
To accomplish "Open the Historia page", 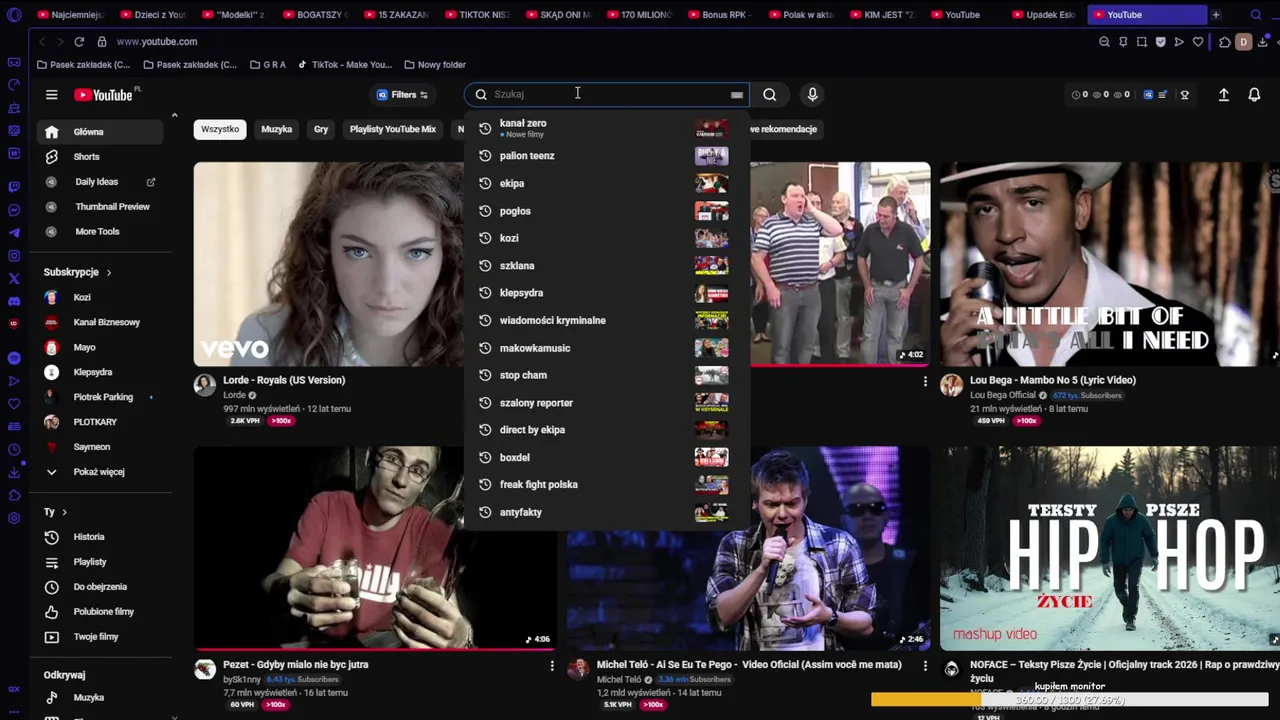I will tap(100, 537).
